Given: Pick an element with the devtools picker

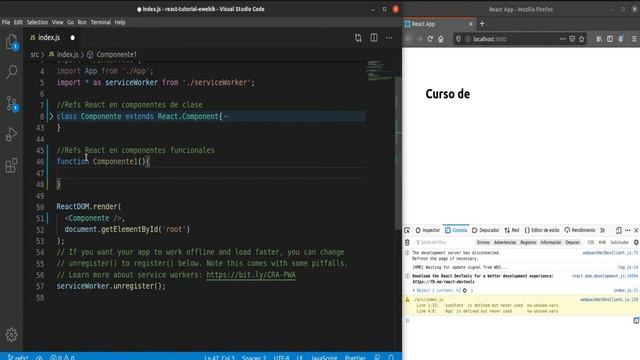Looking at the screenshot, I should [407, 230].
